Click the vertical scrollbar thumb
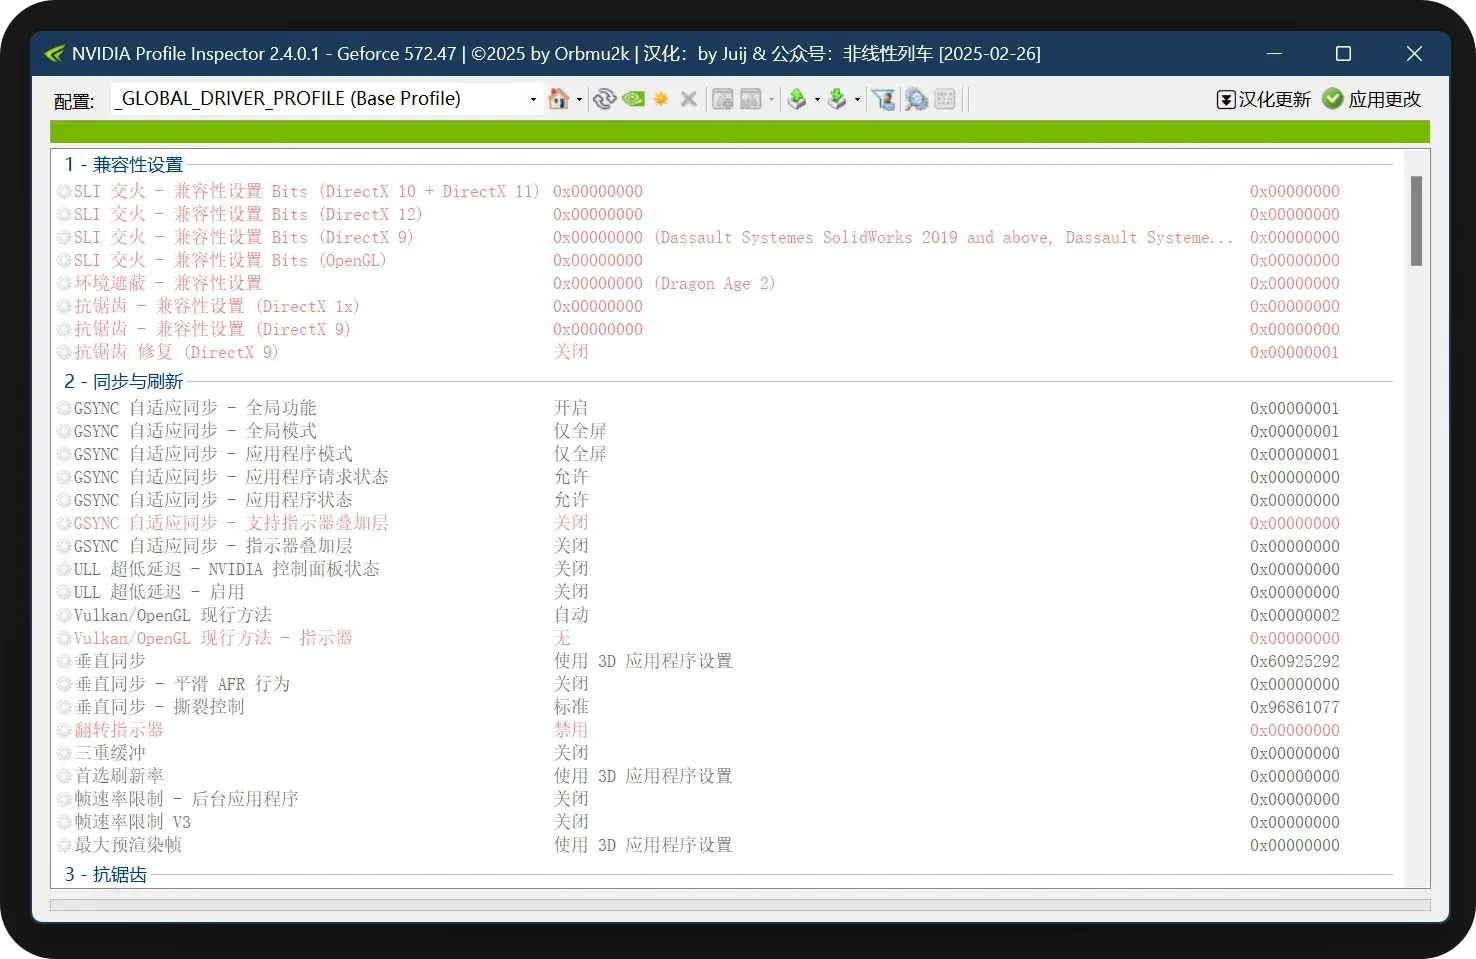 tap(1416, 220)
